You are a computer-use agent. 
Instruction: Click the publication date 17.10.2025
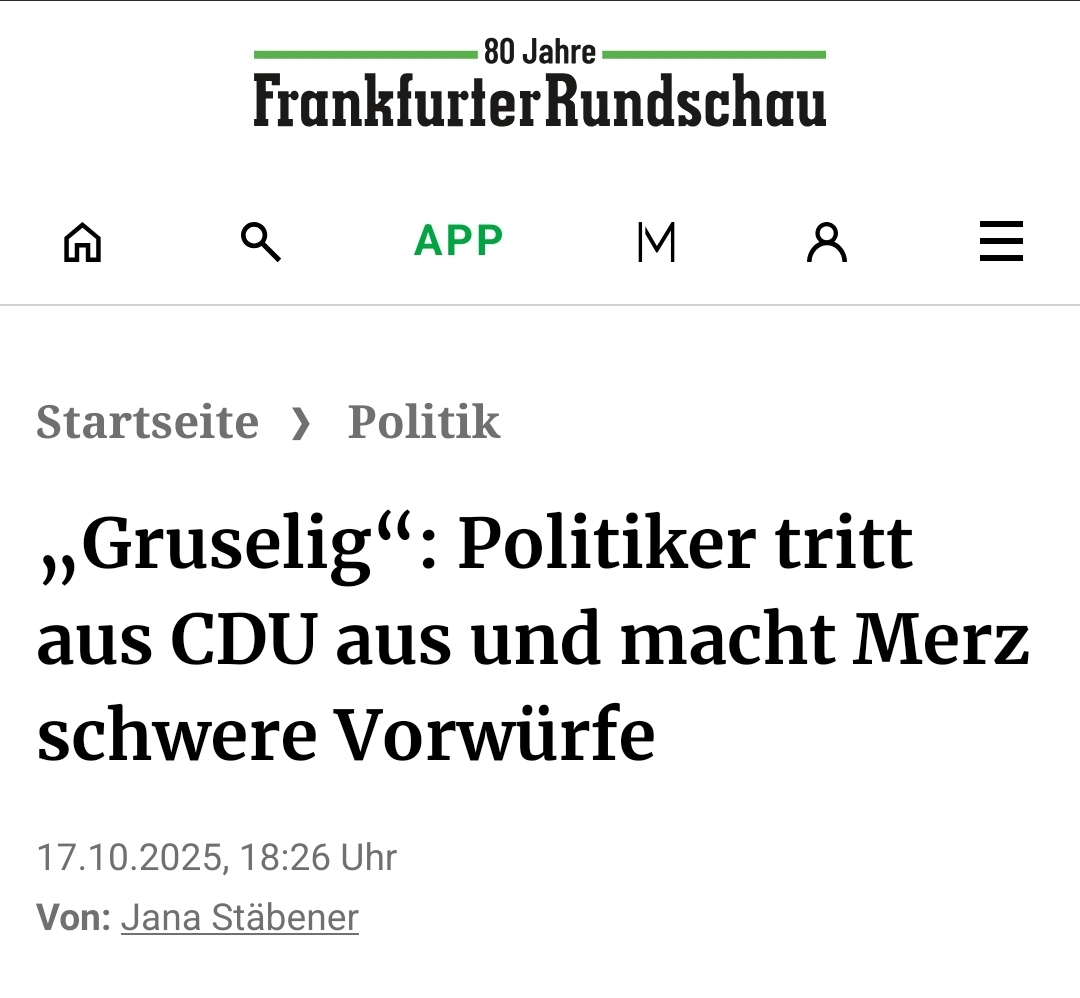coord(130,858)
